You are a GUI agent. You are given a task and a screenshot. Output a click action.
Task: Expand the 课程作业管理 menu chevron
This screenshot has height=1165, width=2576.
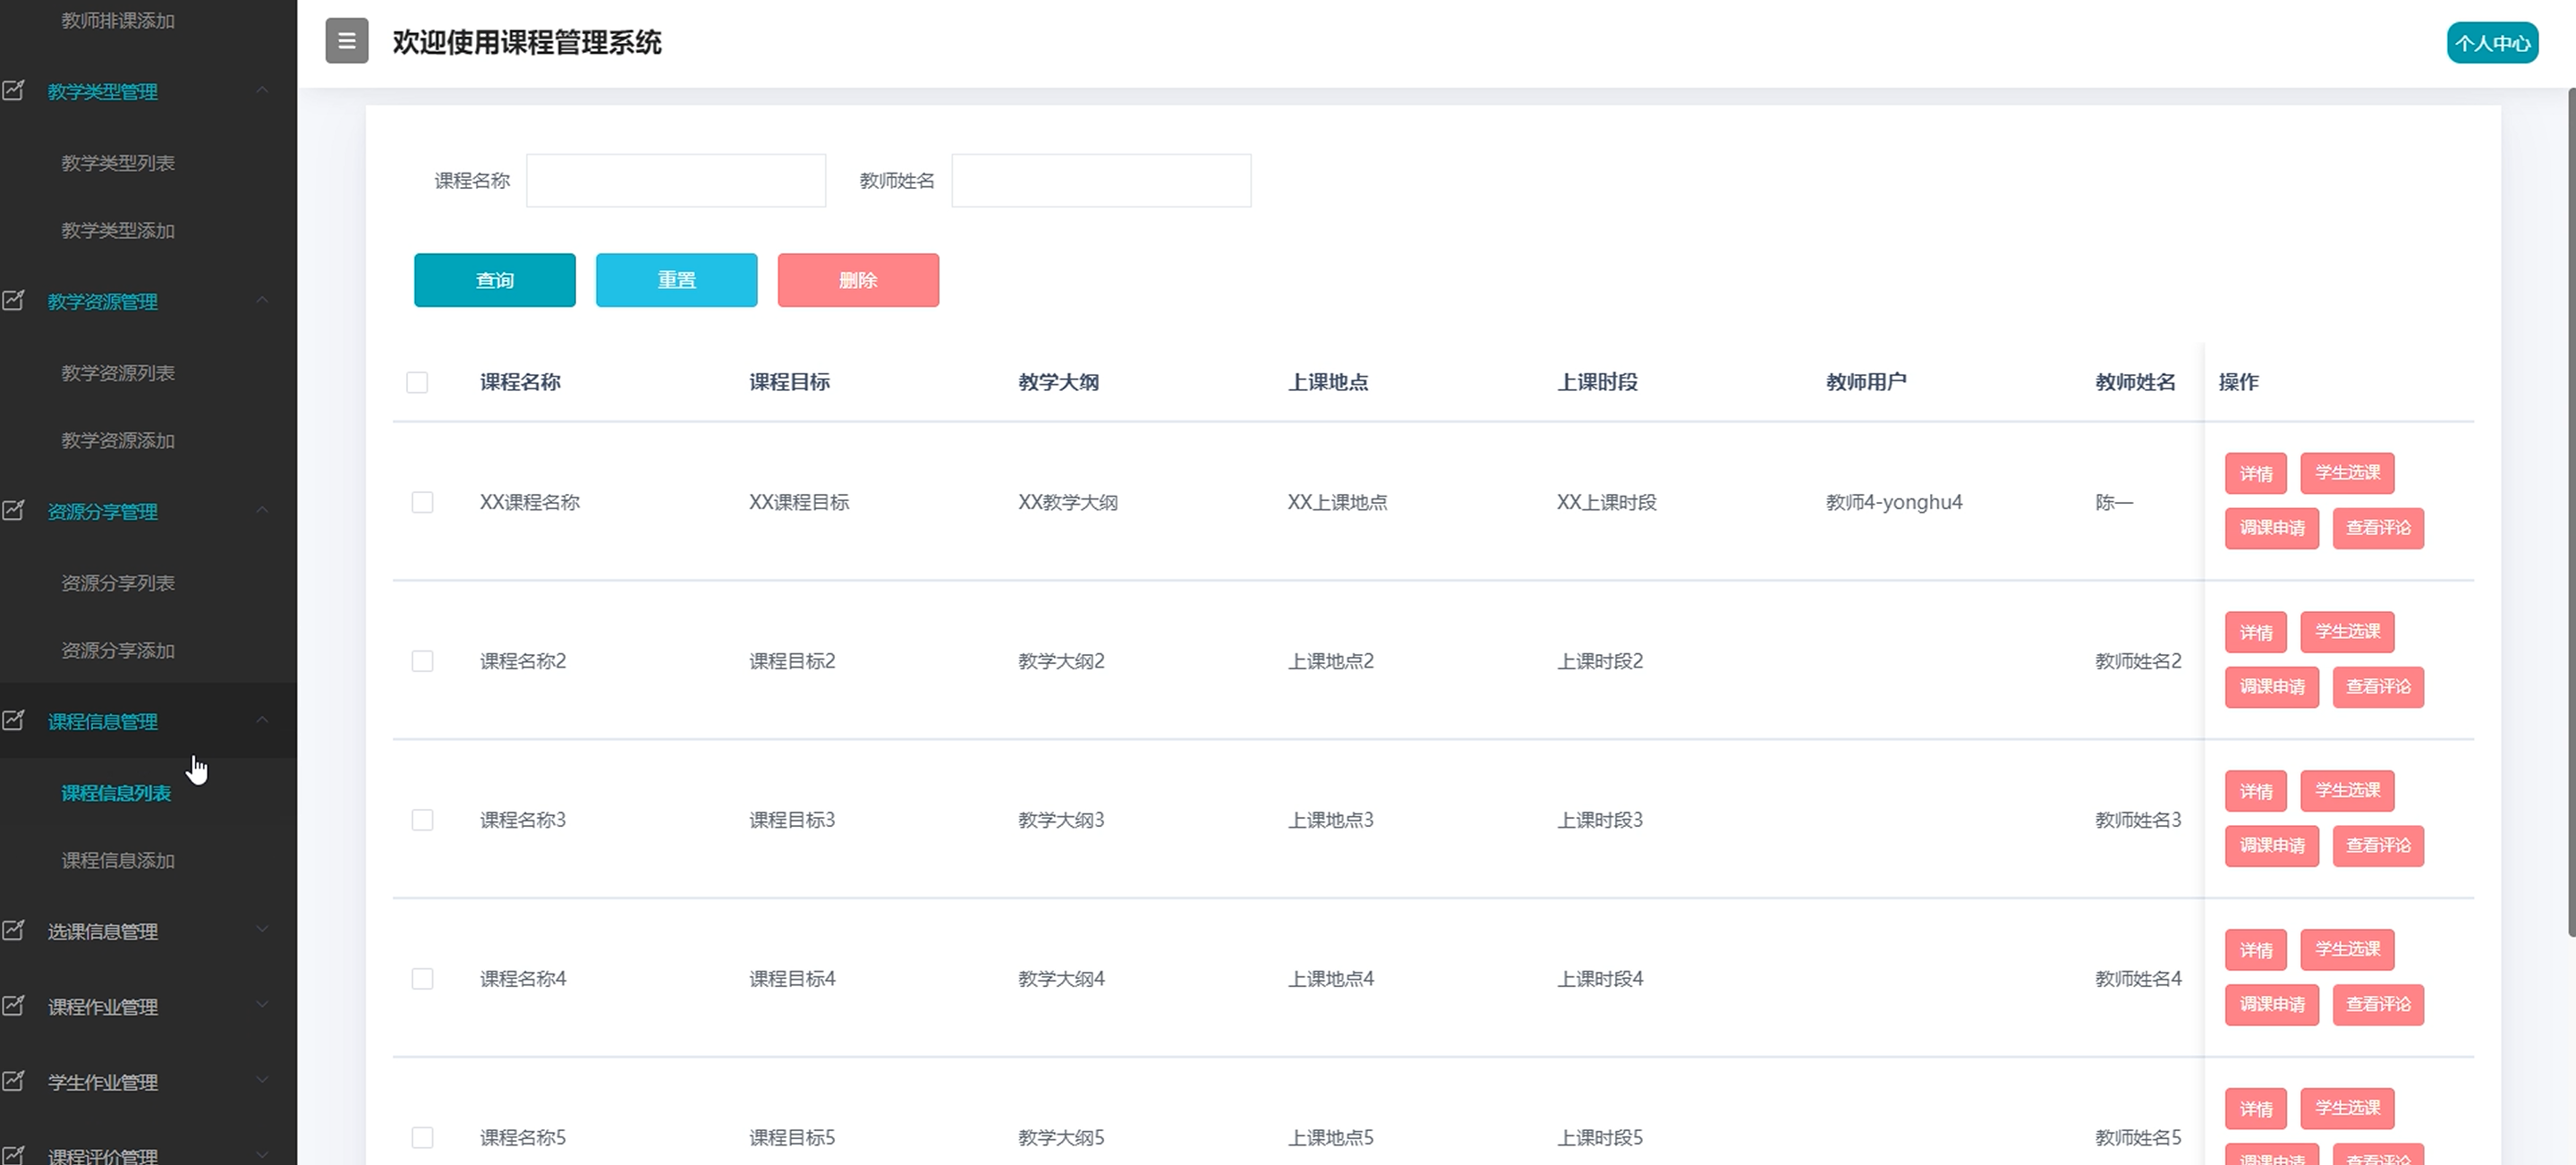(x=262, y=1005)
